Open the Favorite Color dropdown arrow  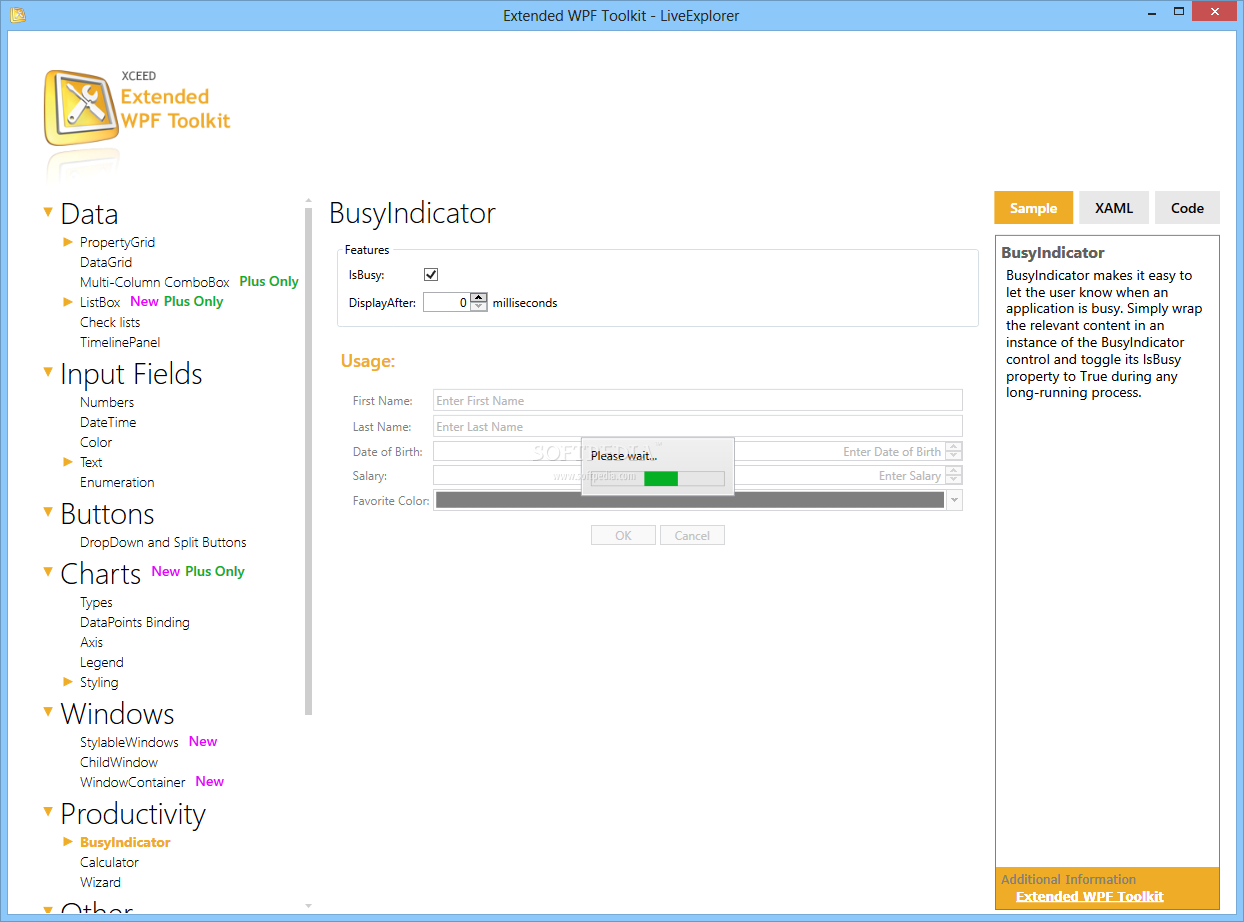click(x=954, y=500)
